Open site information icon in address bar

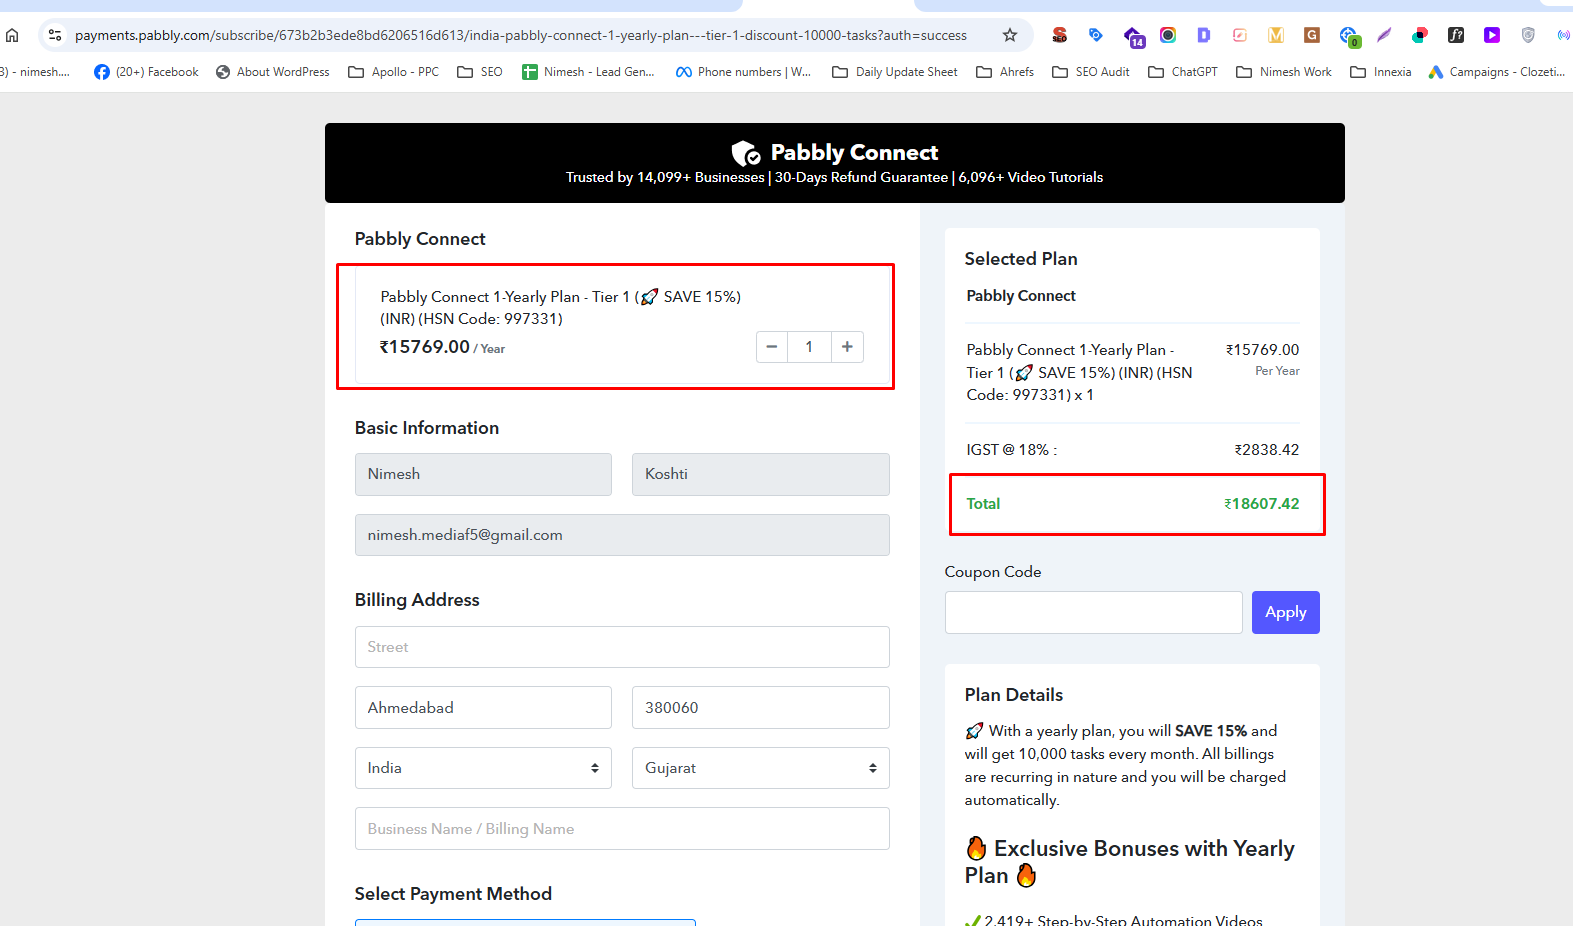pyautogui.click(x=55, y=35)
